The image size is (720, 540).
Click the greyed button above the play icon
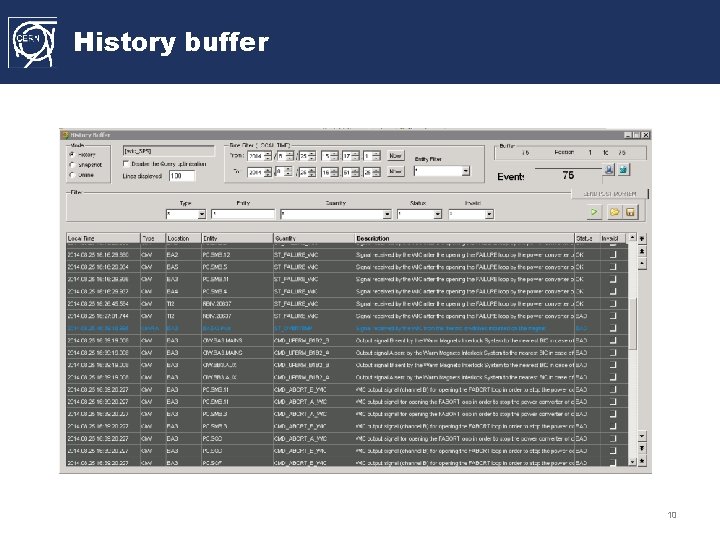coord(609,194)
